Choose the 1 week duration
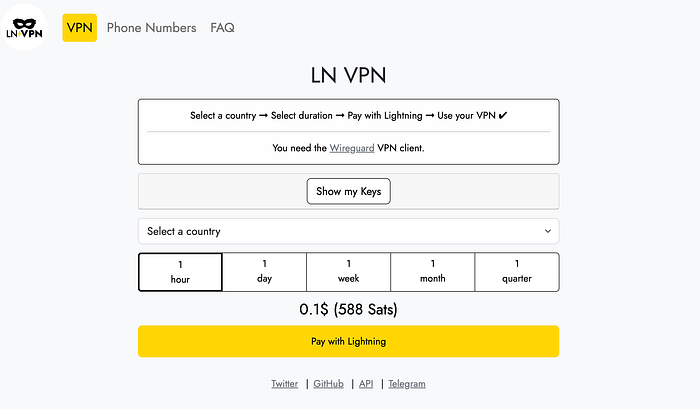The width and height of the screenshot is (700, 409). [x=349, y=272]
